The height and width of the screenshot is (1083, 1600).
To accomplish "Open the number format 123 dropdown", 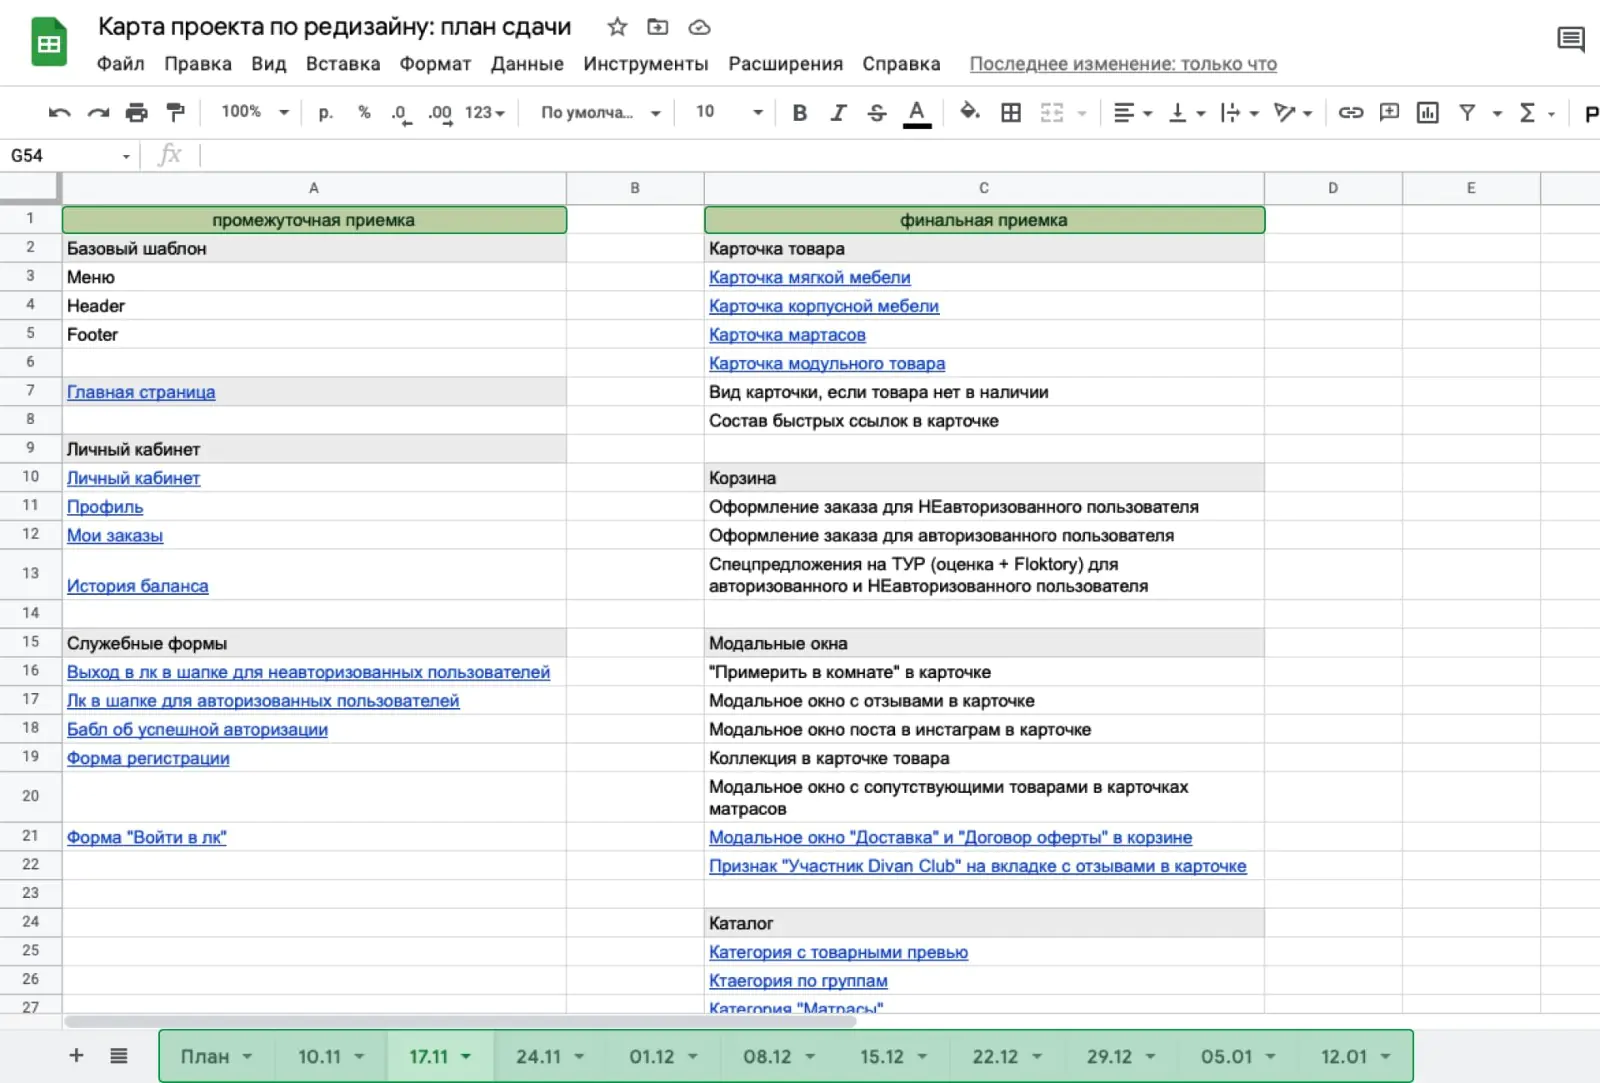I will [485, 112].
